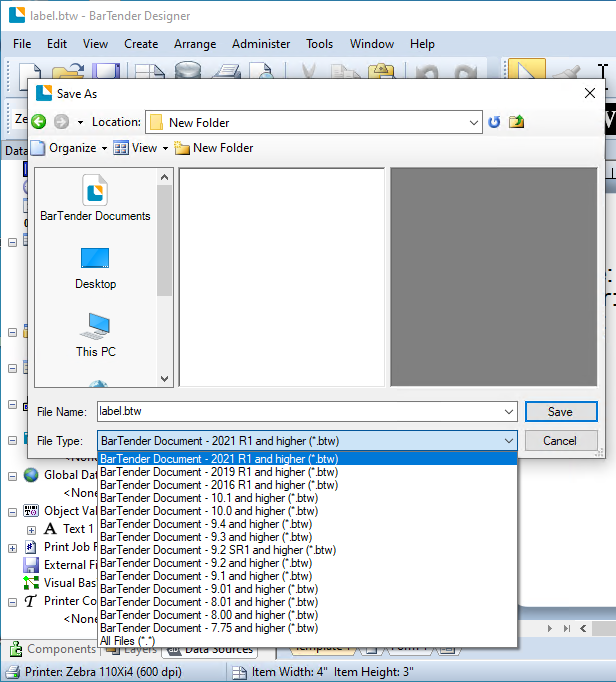Click the Save button
The image size is (616, 682).
coord(560,412)
